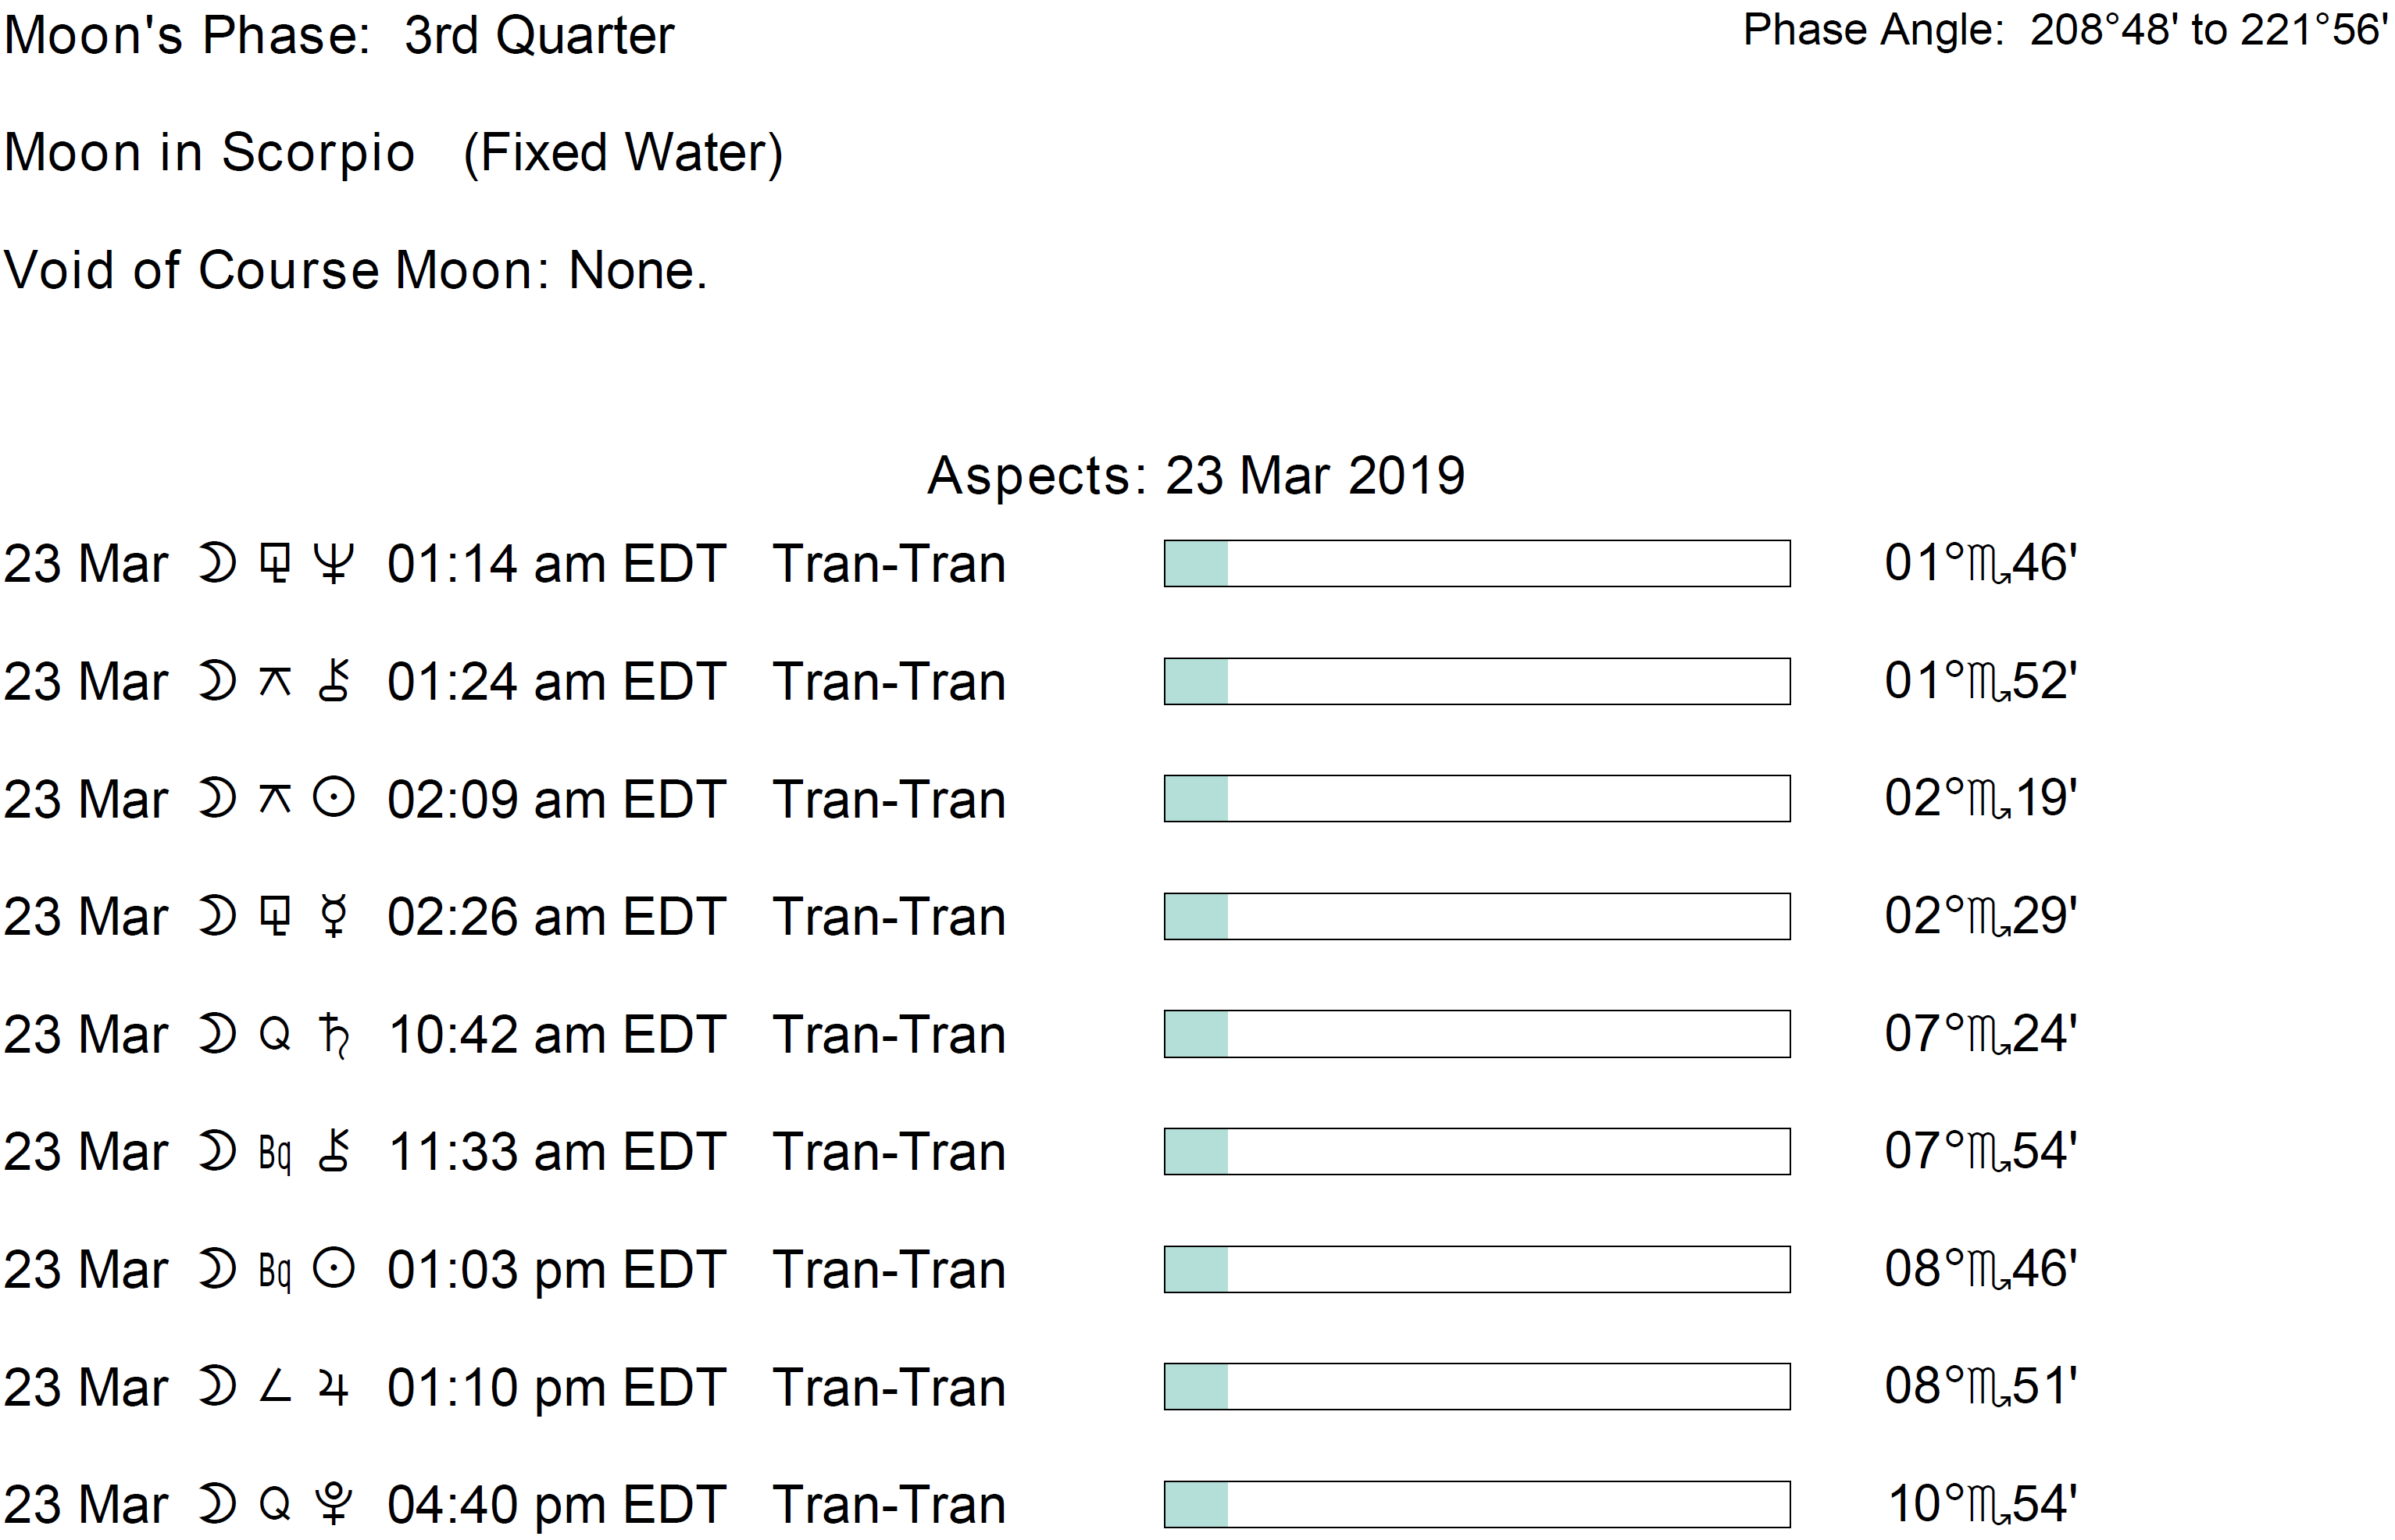This screenshot has width=2395, height=1540.
Task: Click the Neptune glyph in the 01:14 am row
Action: (x=333, y=563)
